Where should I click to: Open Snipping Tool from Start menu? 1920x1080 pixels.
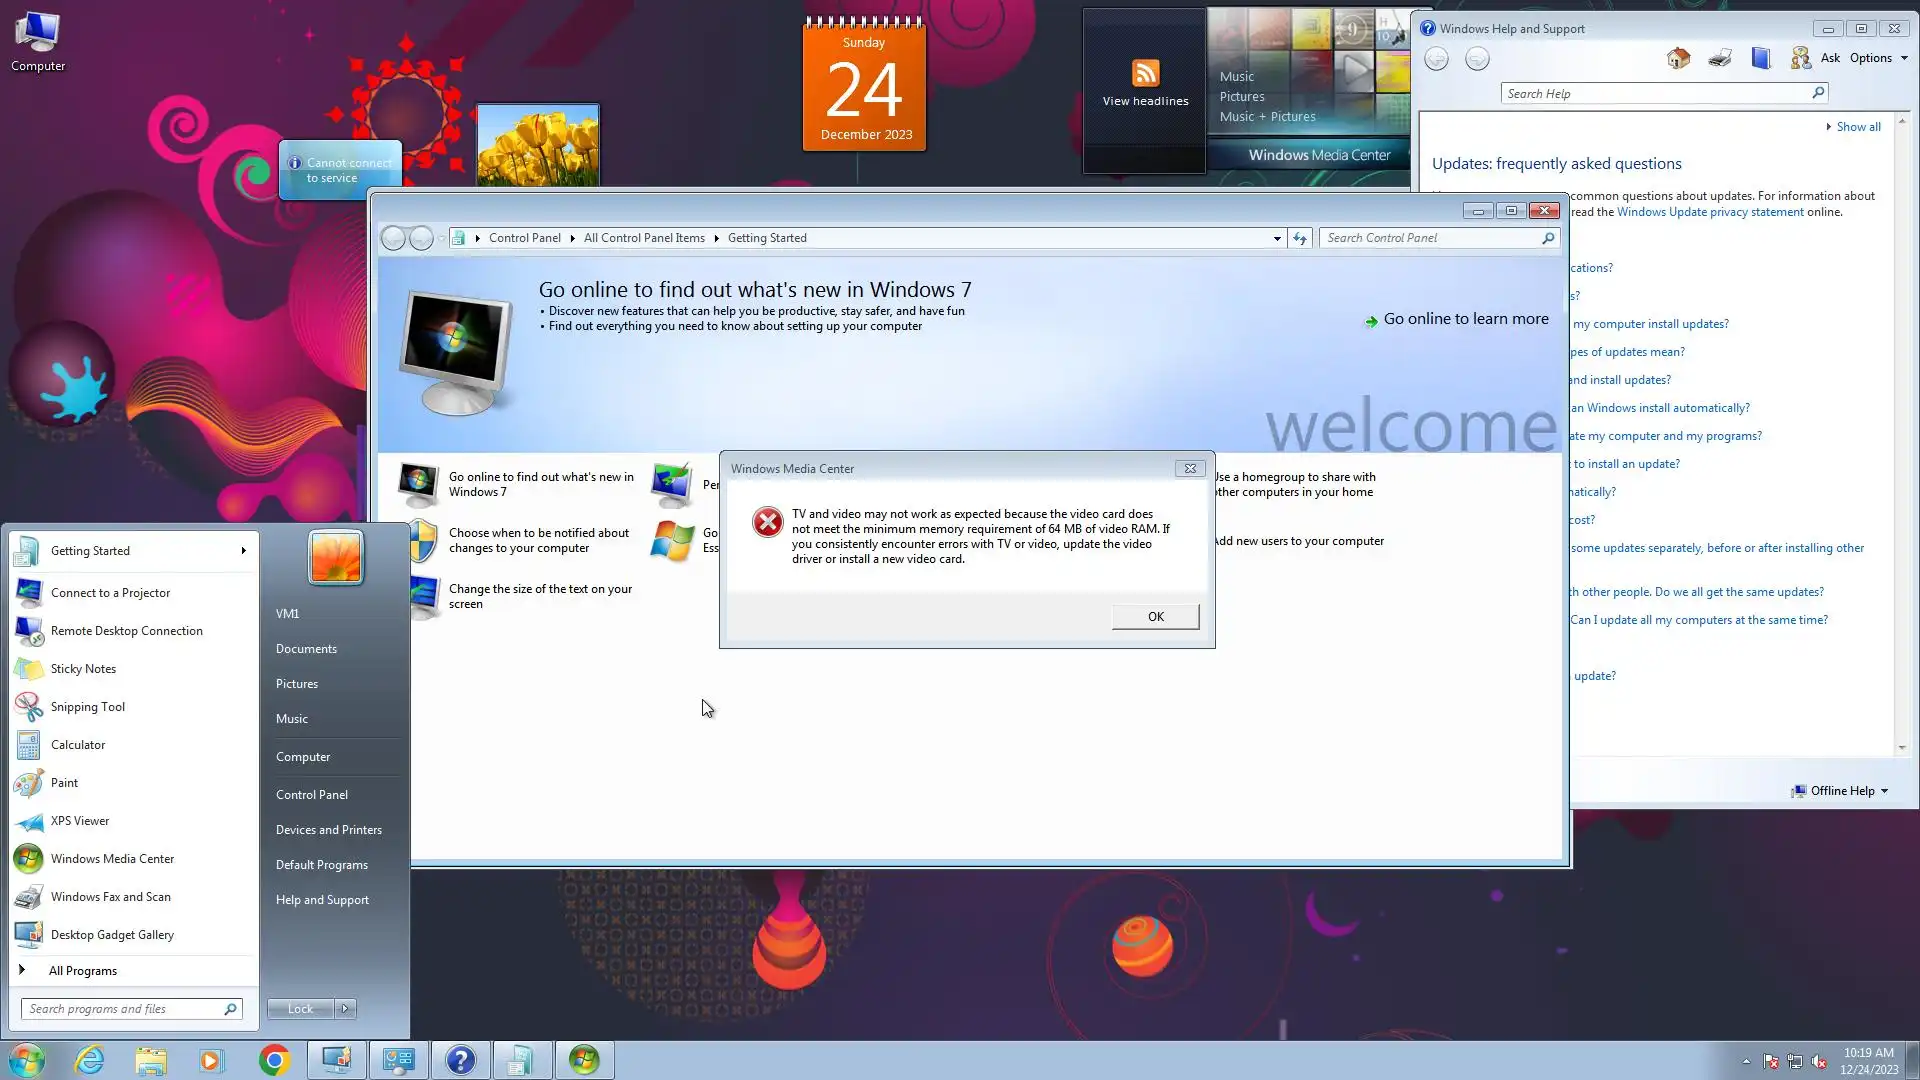coord(88,707)
